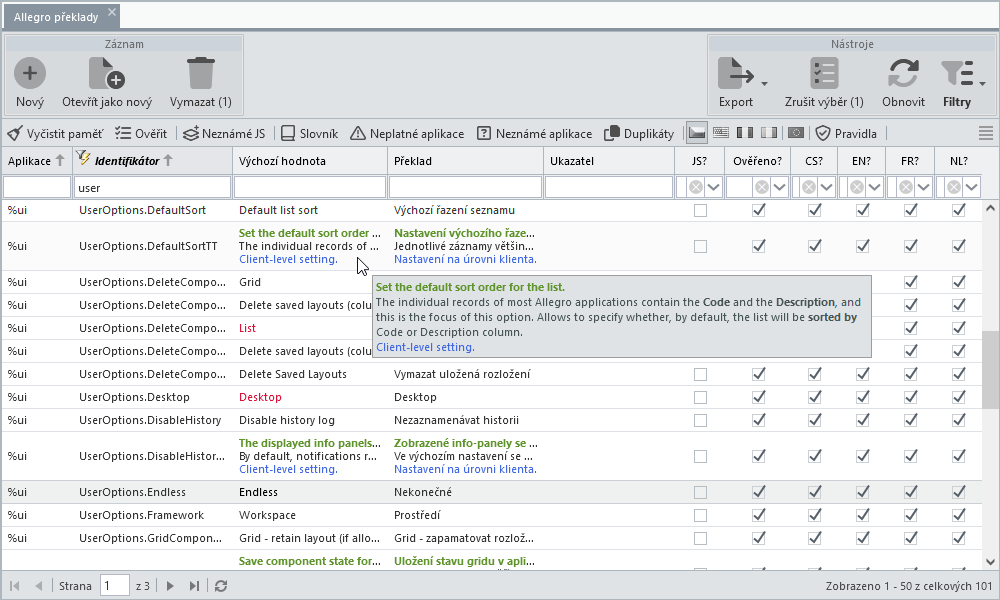Toggle Ověřeno? checkbox for UserOptions.DefaultSortTT
The image size is (1000, 600).
tap(758, 246)
